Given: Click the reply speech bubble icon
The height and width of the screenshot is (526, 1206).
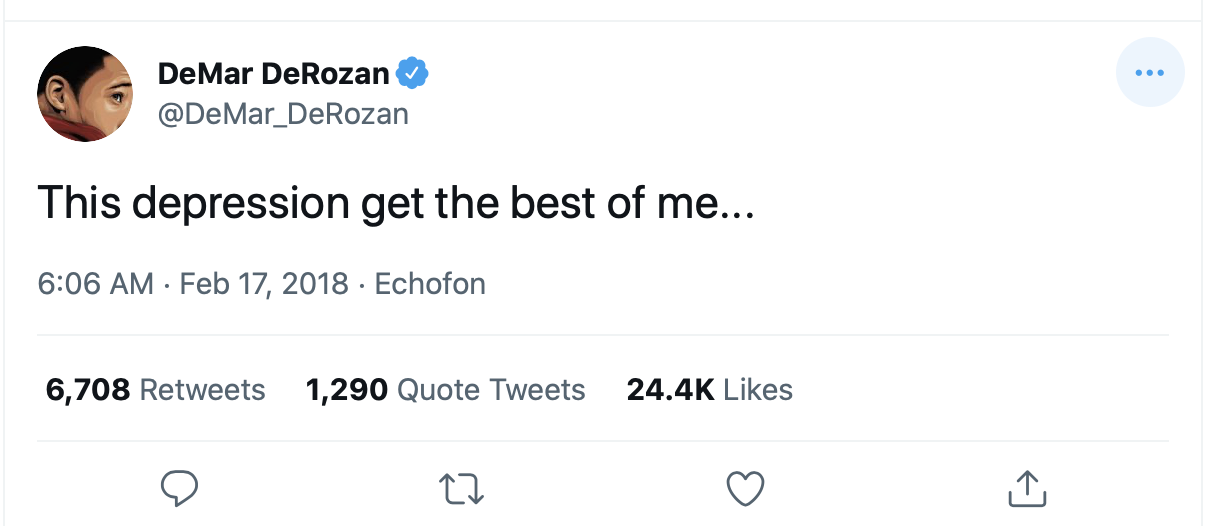Looking at the screenshot, I should click(x=179, y=488).
